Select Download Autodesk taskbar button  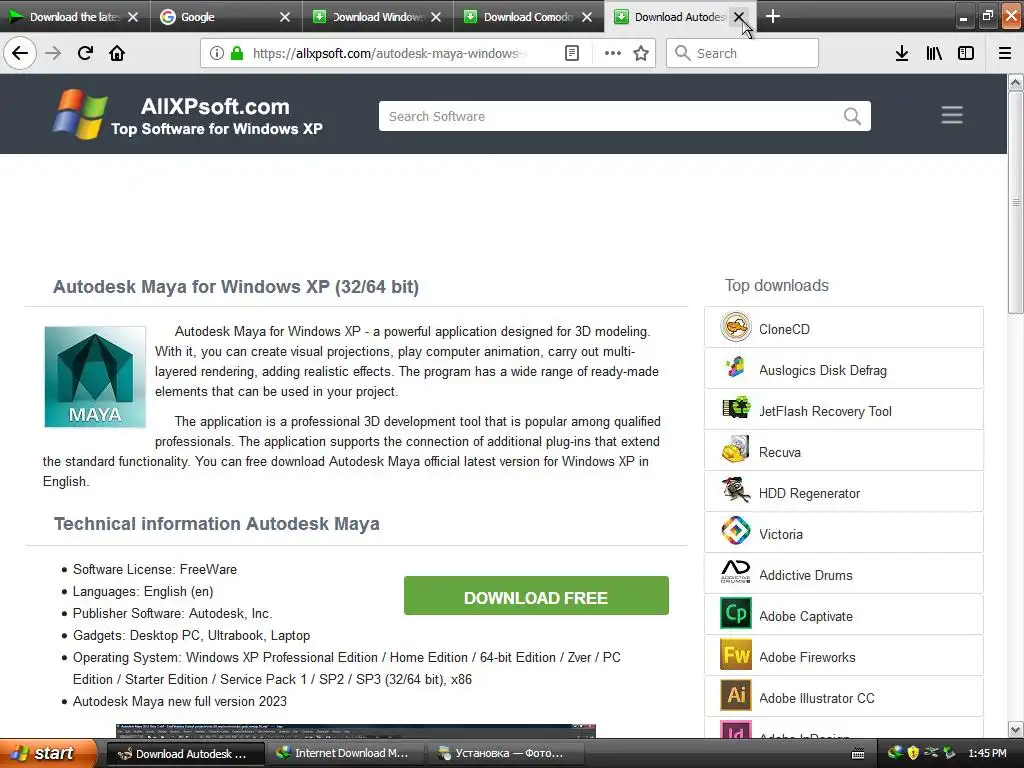click(x=185, y=754)
